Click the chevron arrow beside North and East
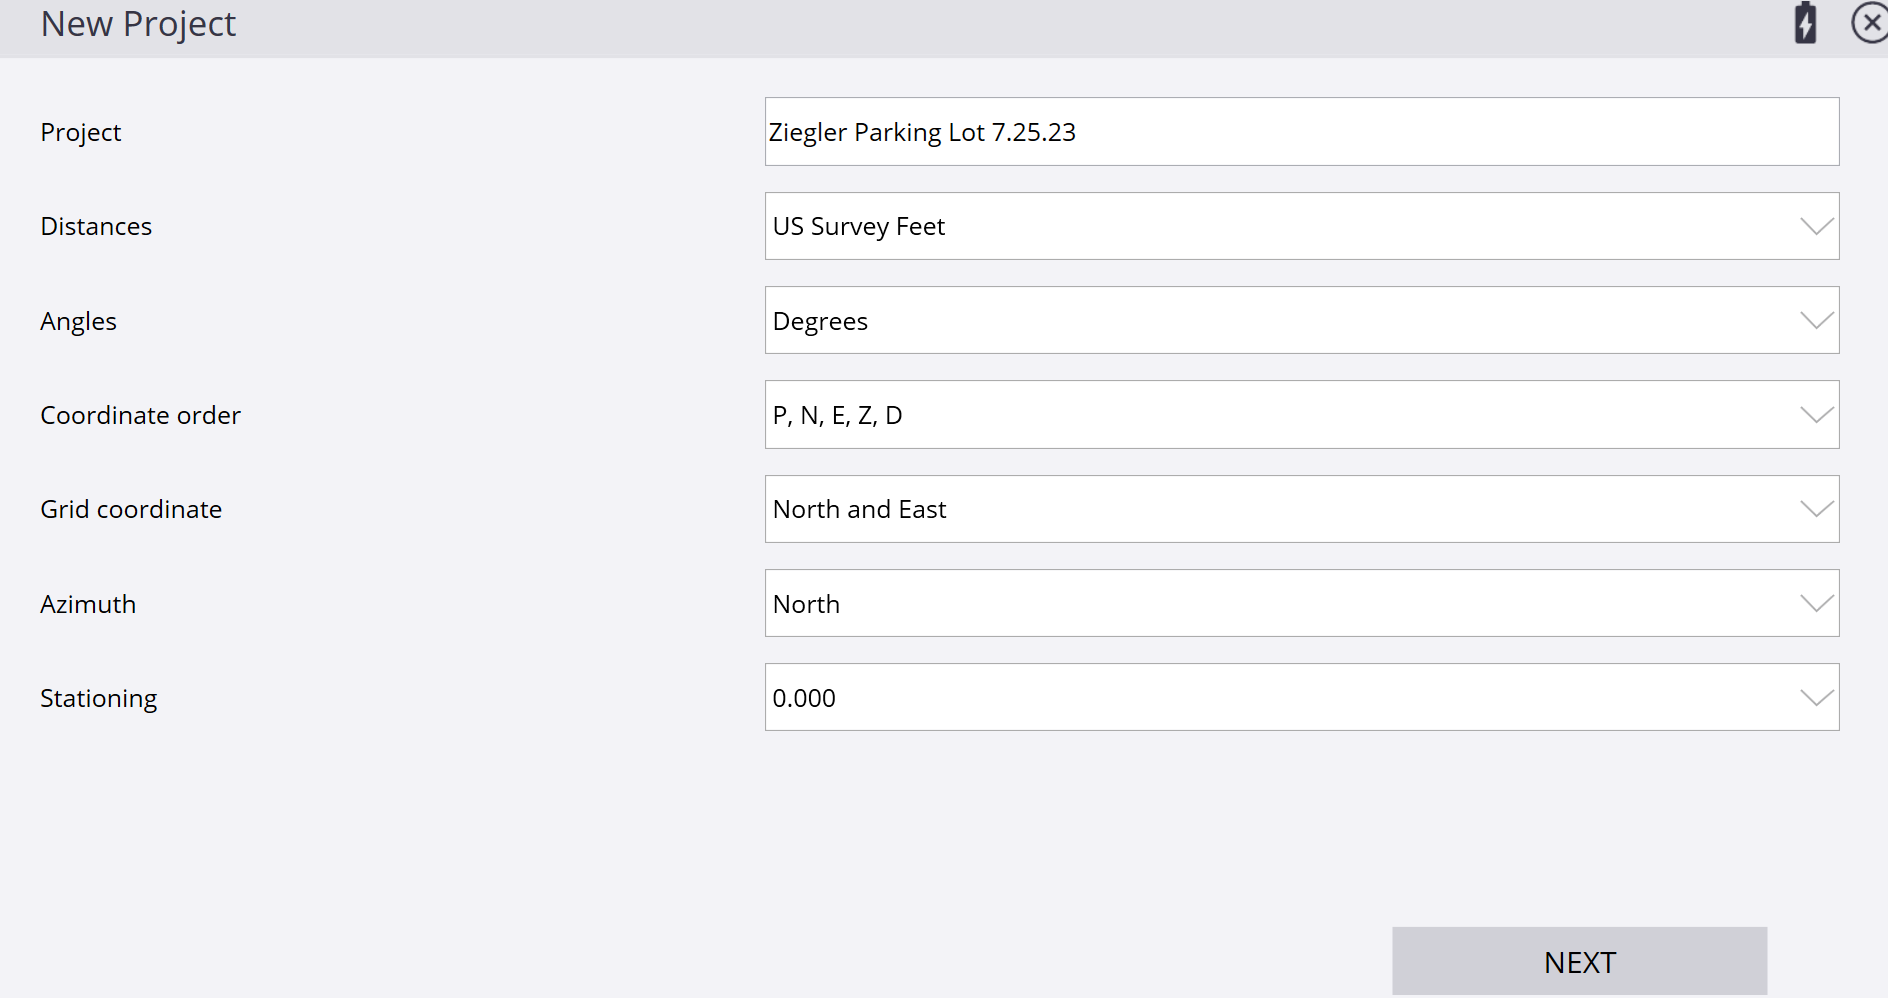 [1816, 509]
